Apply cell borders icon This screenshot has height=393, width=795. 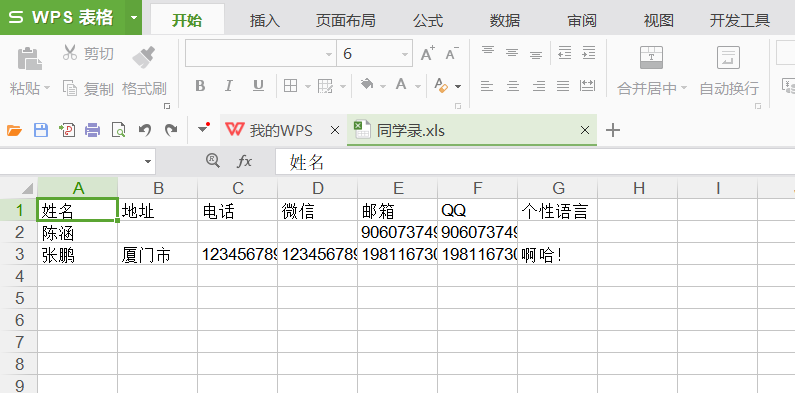point(291,86)
